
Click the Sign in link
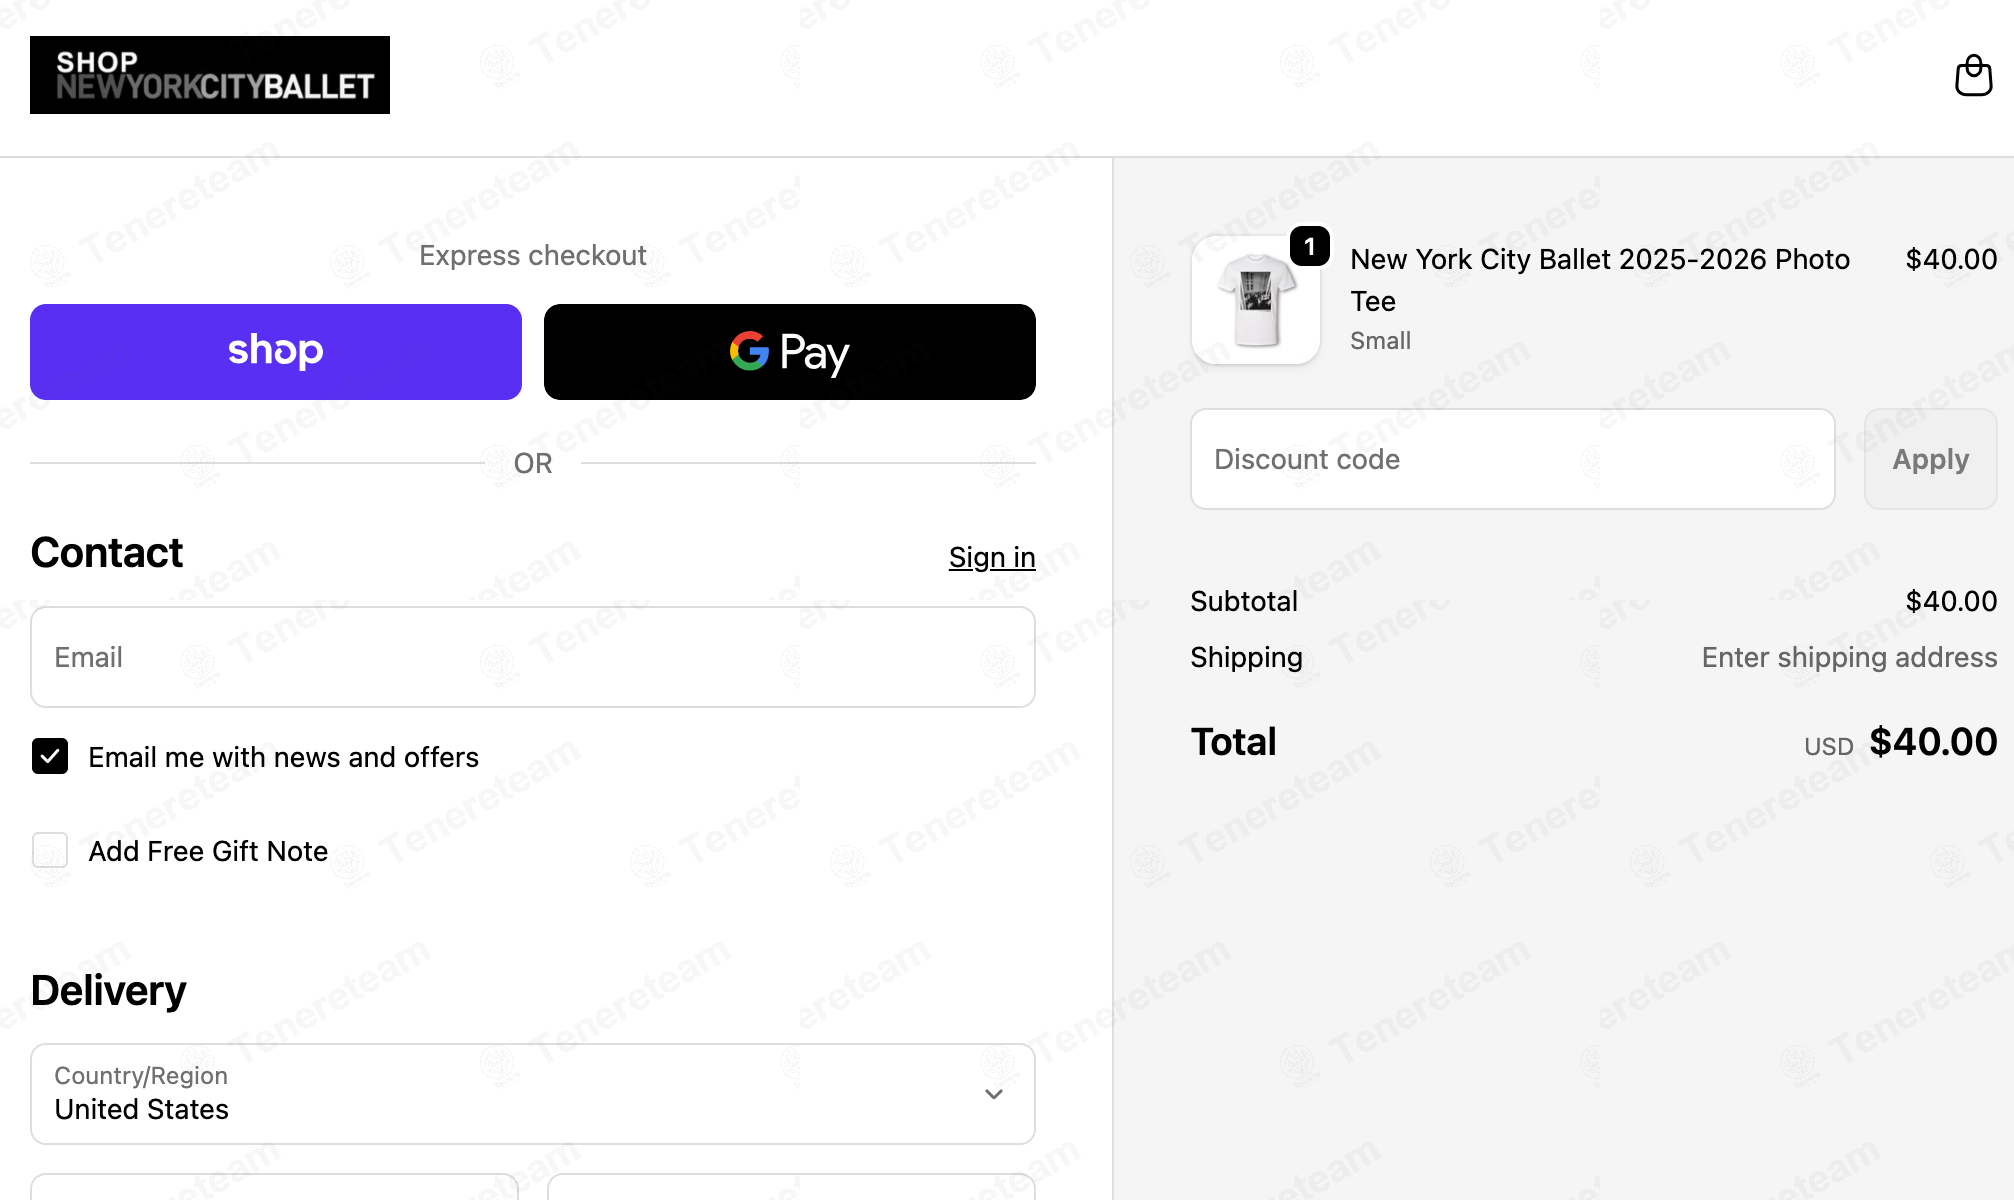click(992, 557)
